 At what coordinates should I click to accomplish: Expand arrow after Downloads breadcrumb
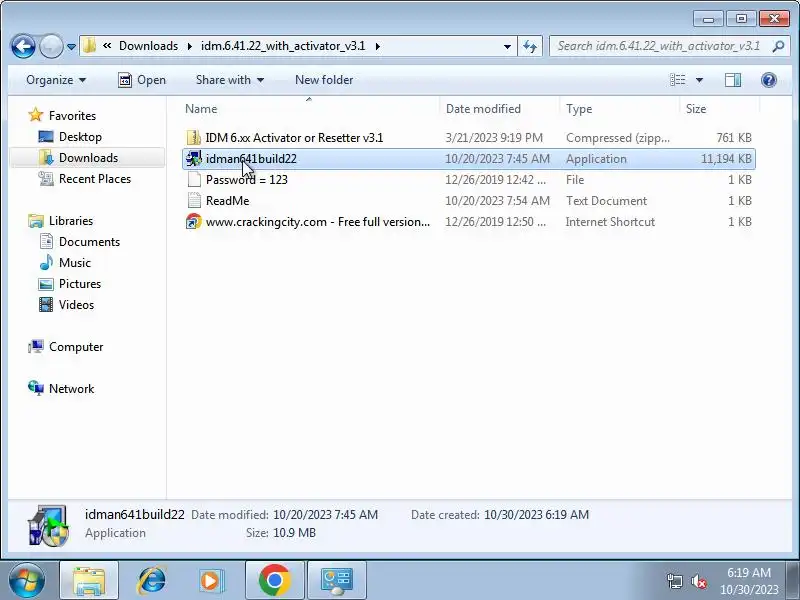(x=190, y=46)
